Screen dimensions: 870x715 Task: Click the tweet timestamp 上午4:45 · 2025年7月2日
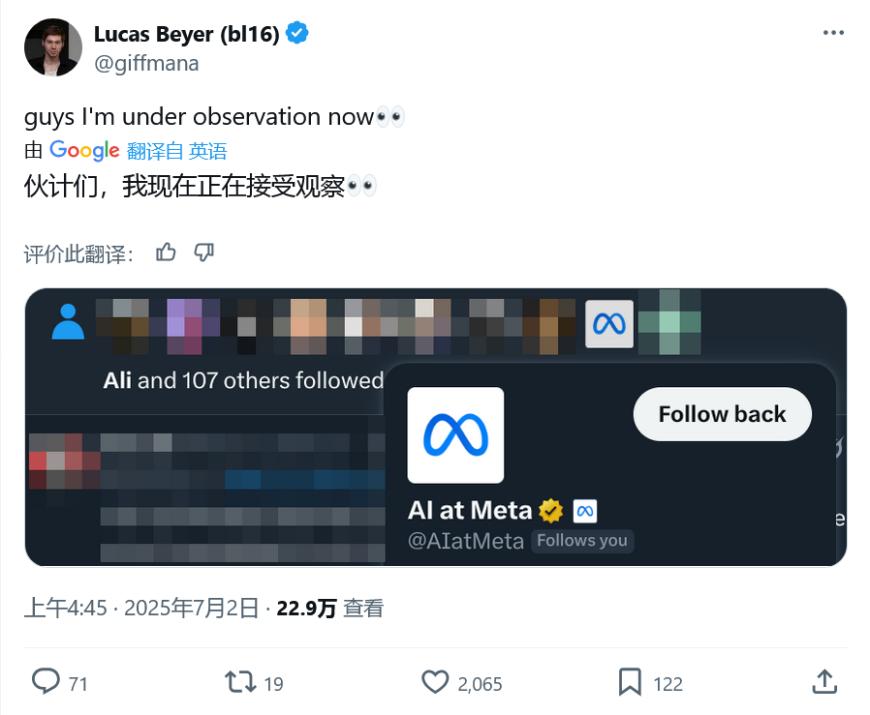tap(141, 608)
